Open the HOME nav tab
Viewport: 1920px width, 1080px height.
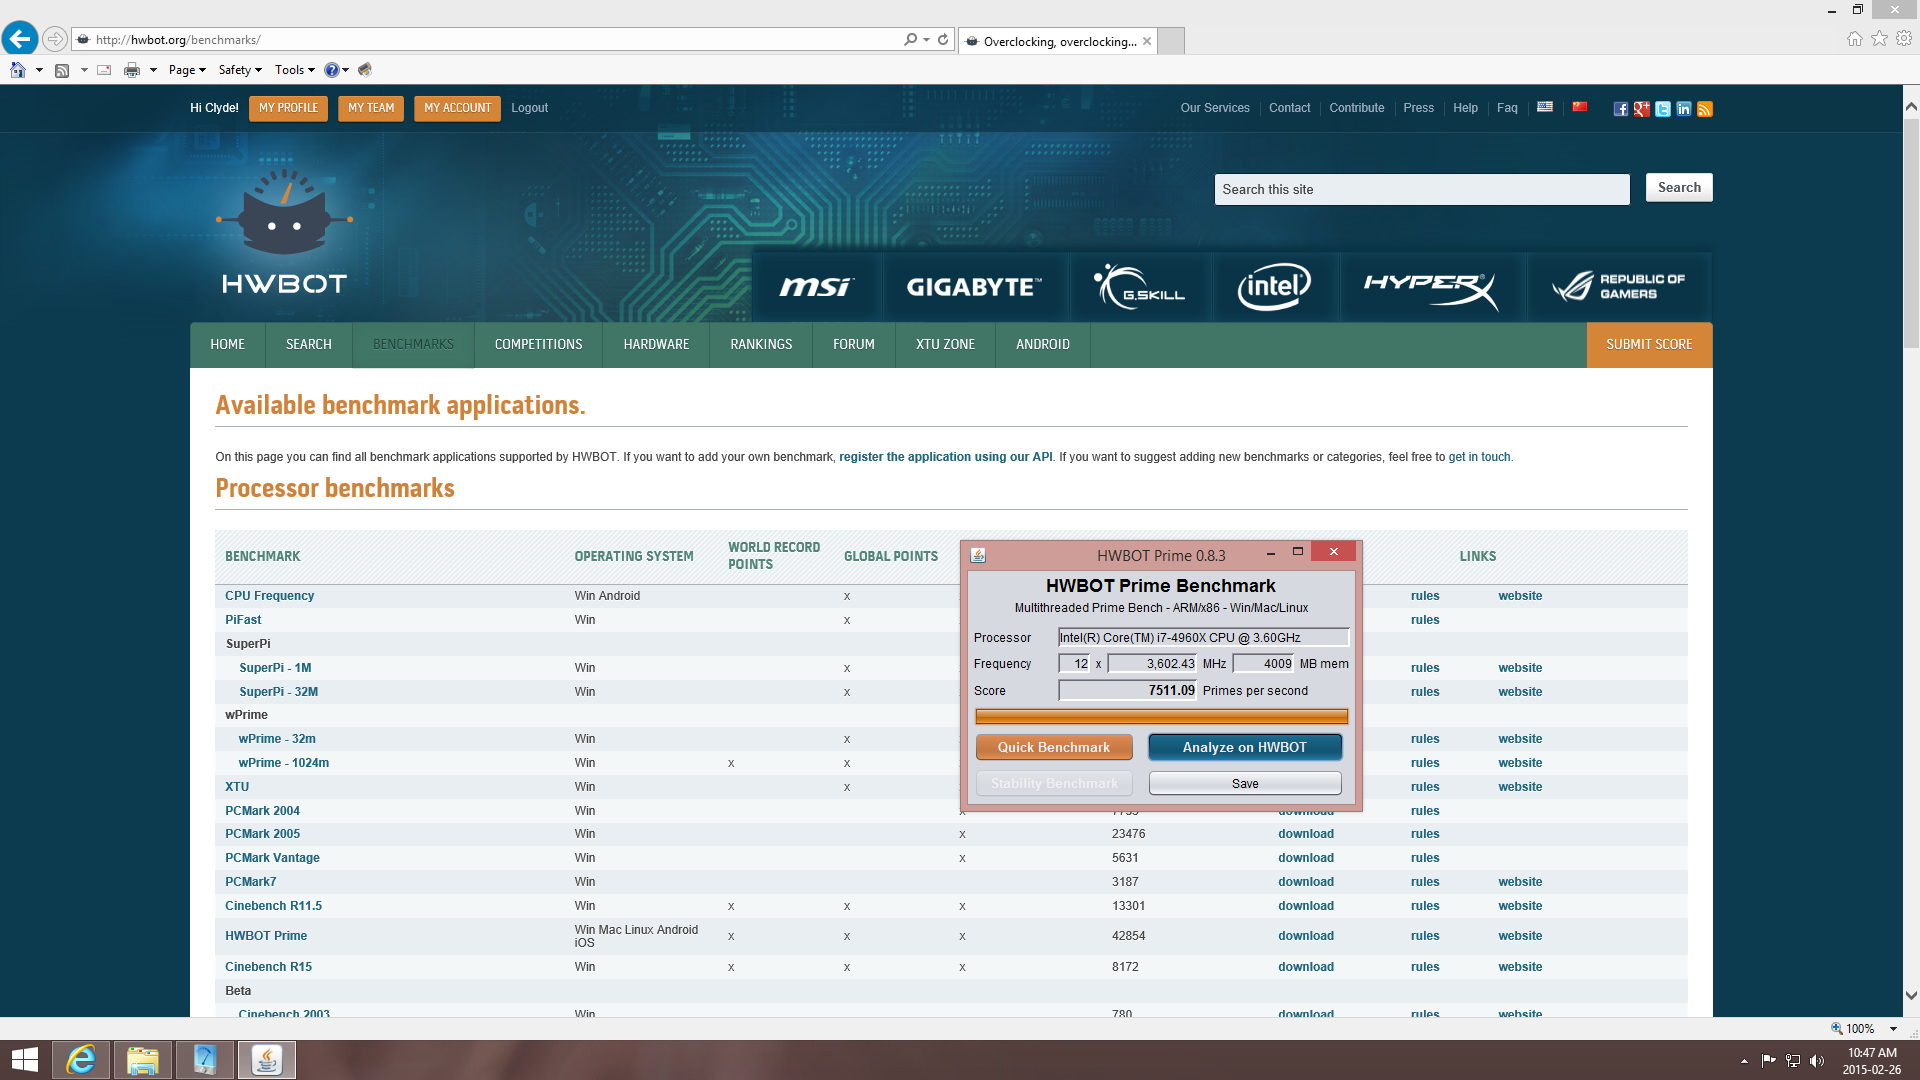coord(227,345)
